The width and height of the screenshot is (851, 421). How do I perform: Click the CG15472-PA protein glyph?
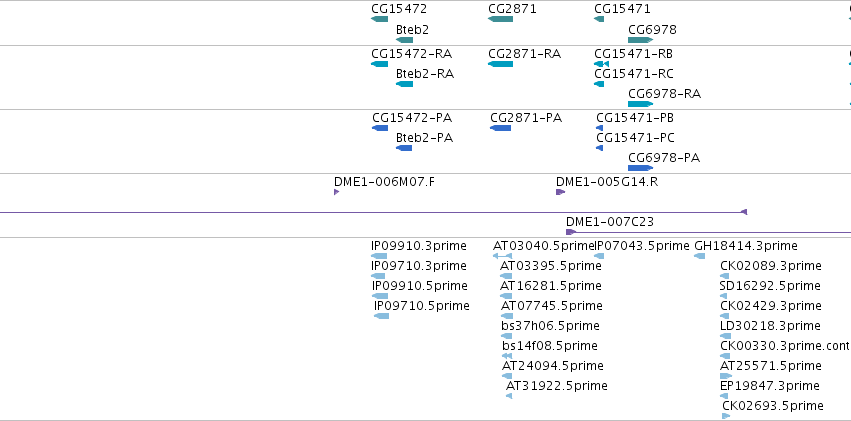(x=380, y=128)
